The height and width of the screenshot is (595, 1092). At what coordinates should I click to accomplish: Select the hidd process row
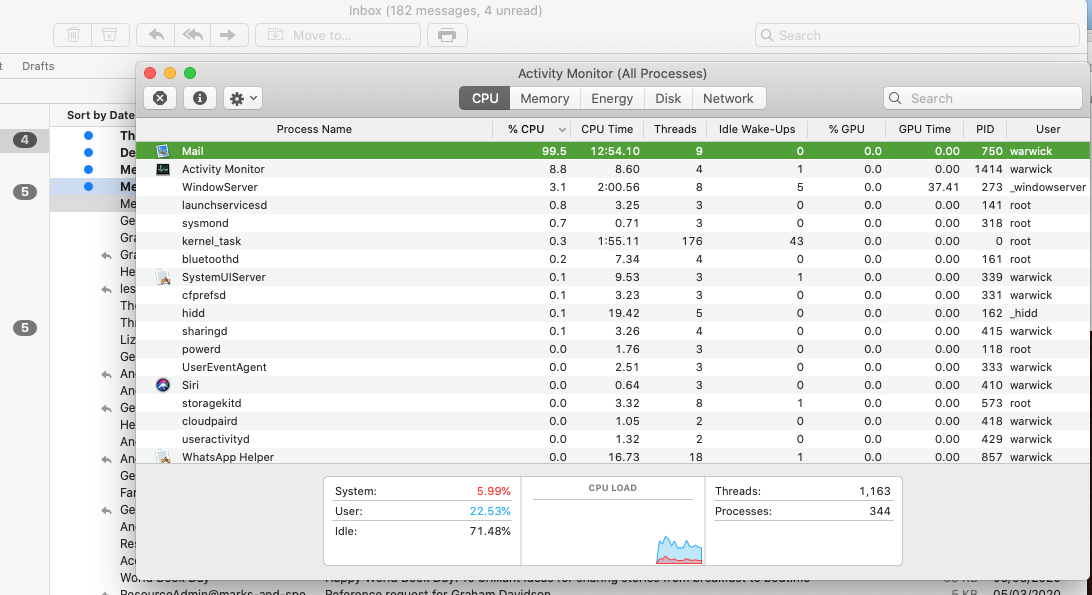(x=613, y=314)
